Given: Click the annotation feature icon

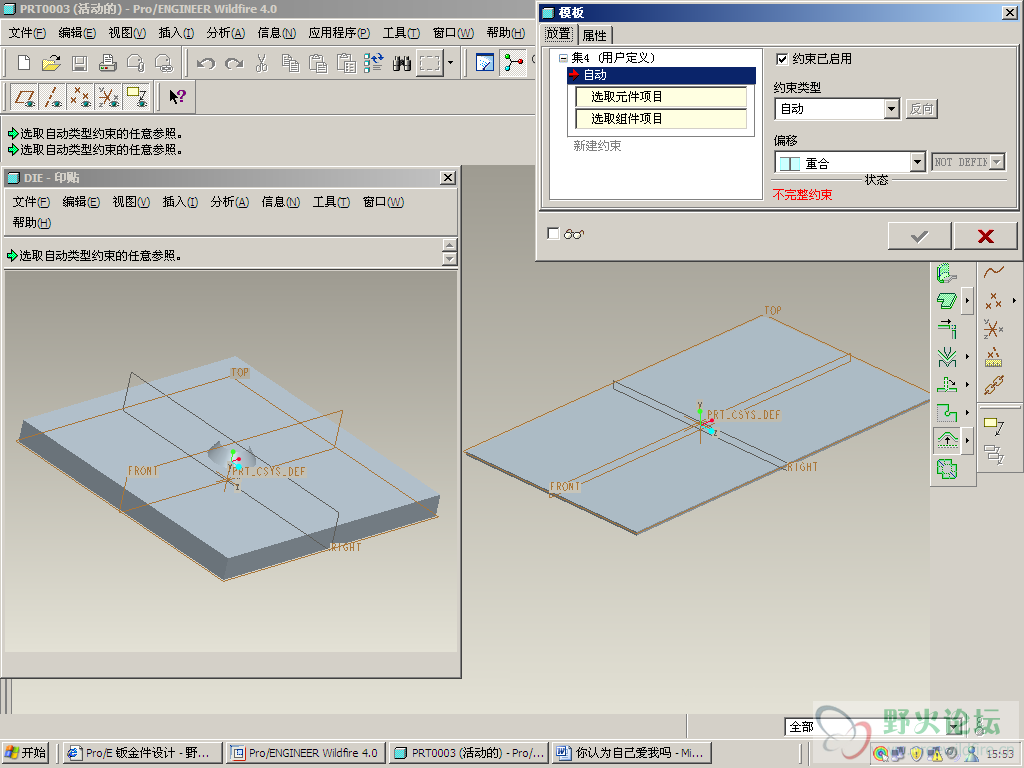Looking at the screenshot, I should [993, 426].
